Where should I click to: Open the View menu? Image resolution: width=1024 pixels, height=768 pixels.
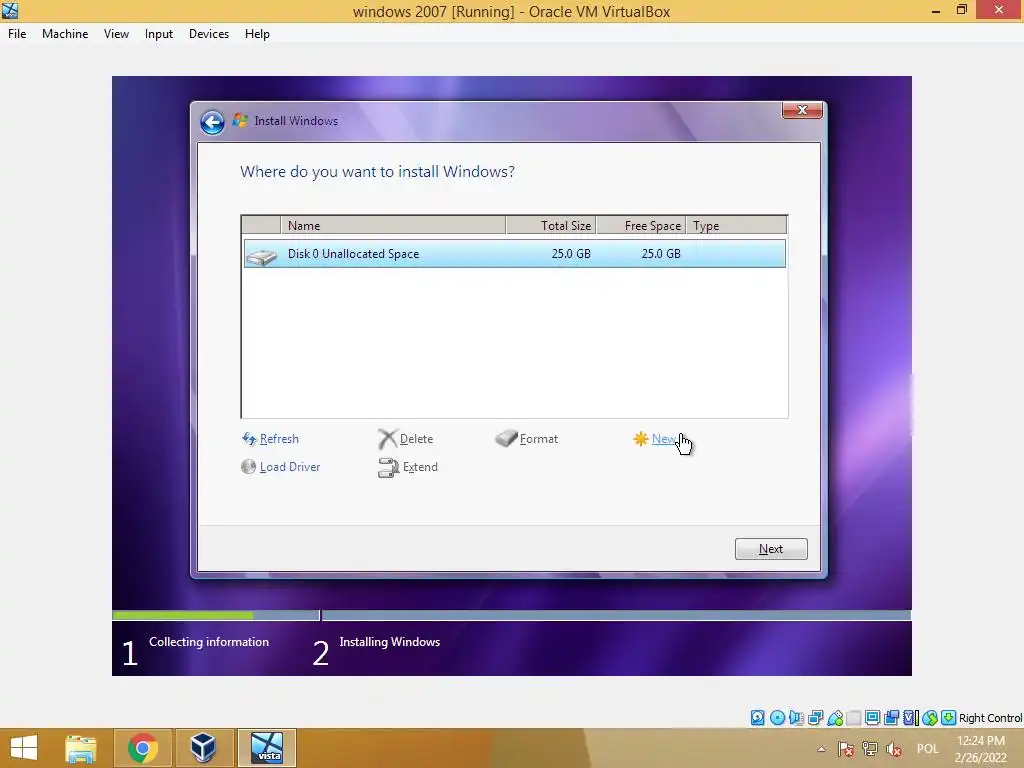pyautogui.click(x=116, y=34)
